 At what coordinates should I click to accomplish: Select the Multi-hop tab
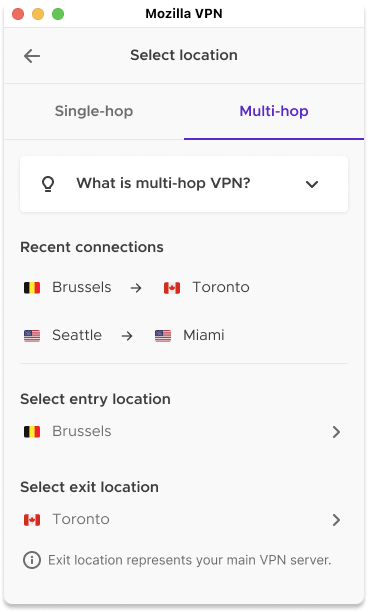coord(274,111)
